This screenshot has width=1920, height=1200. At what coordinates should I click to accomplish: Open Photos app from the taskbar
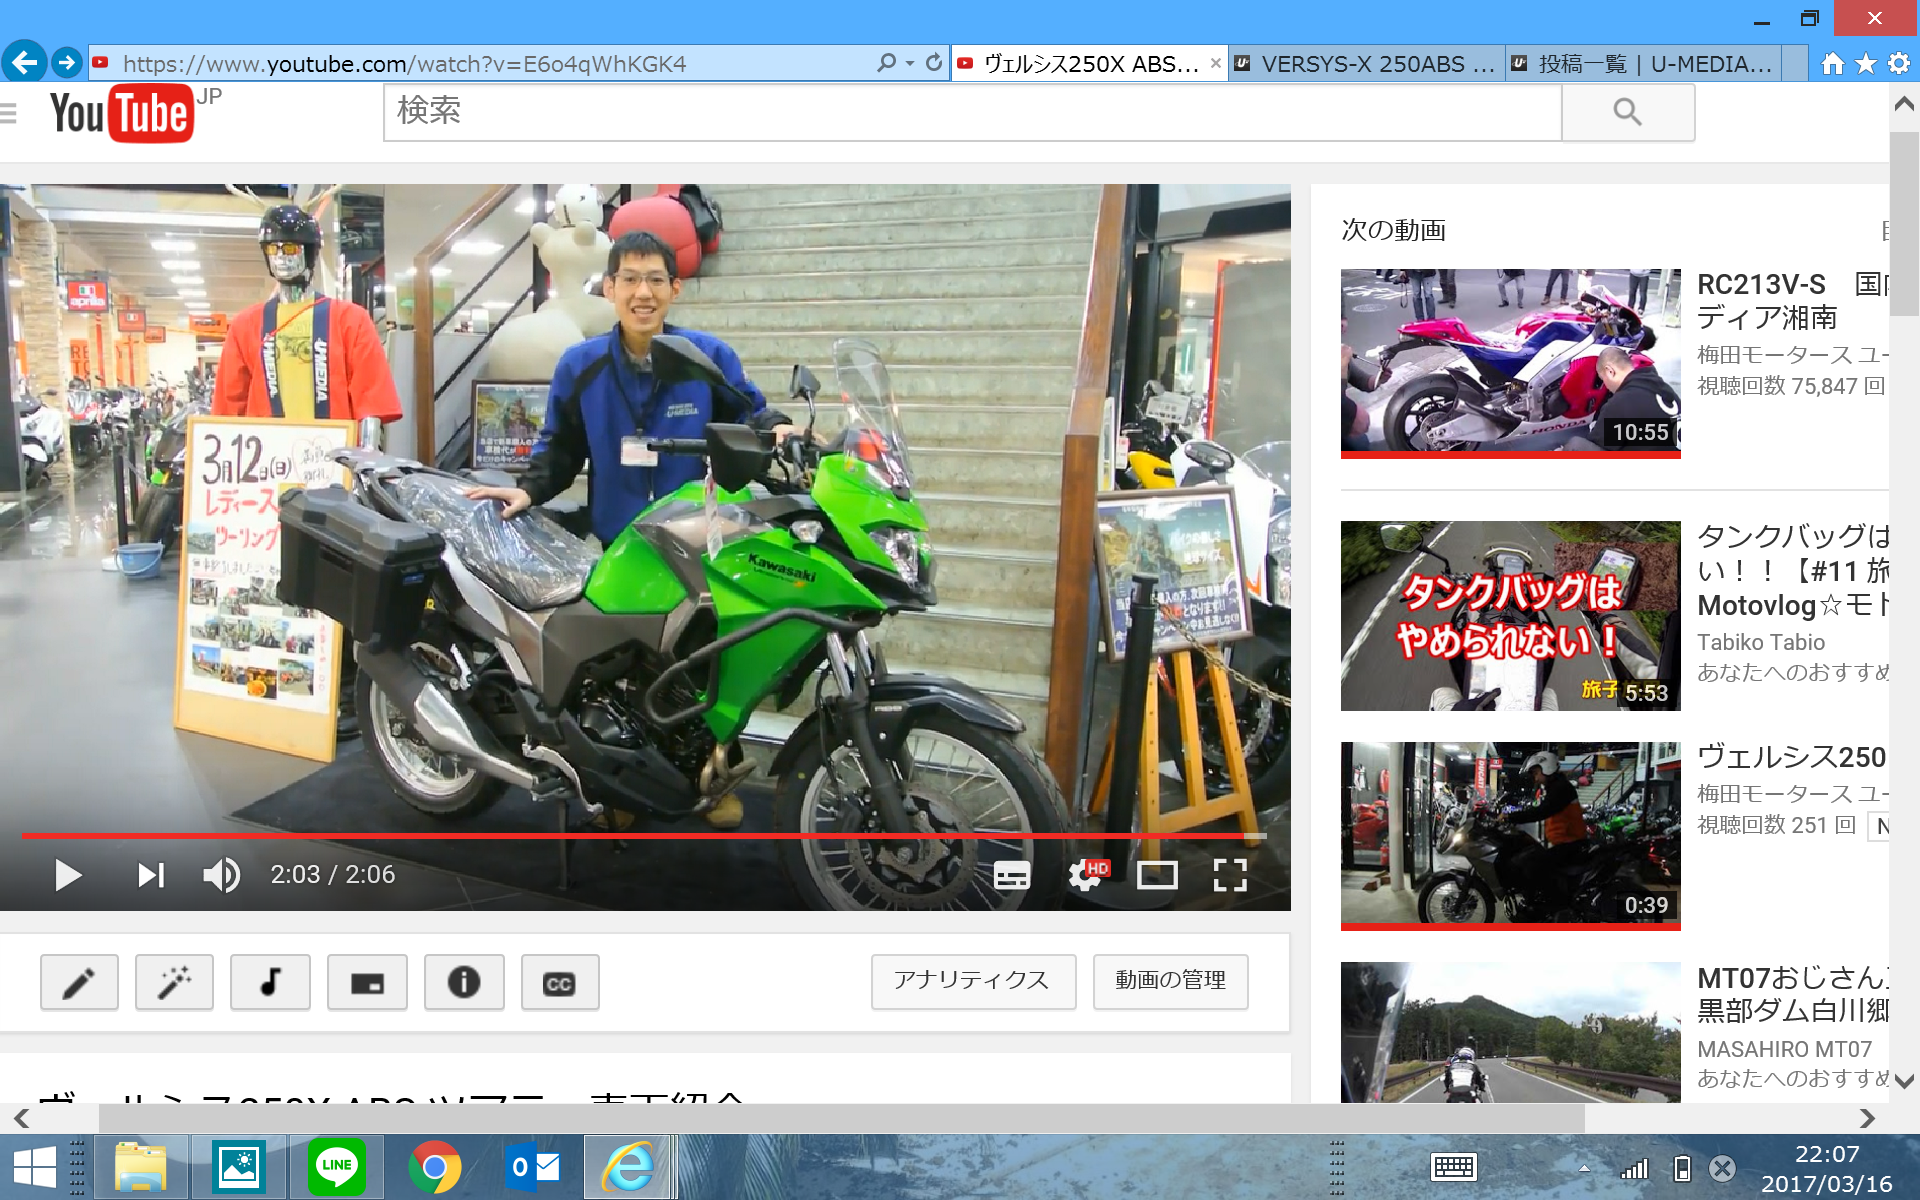coord(239,1167)
